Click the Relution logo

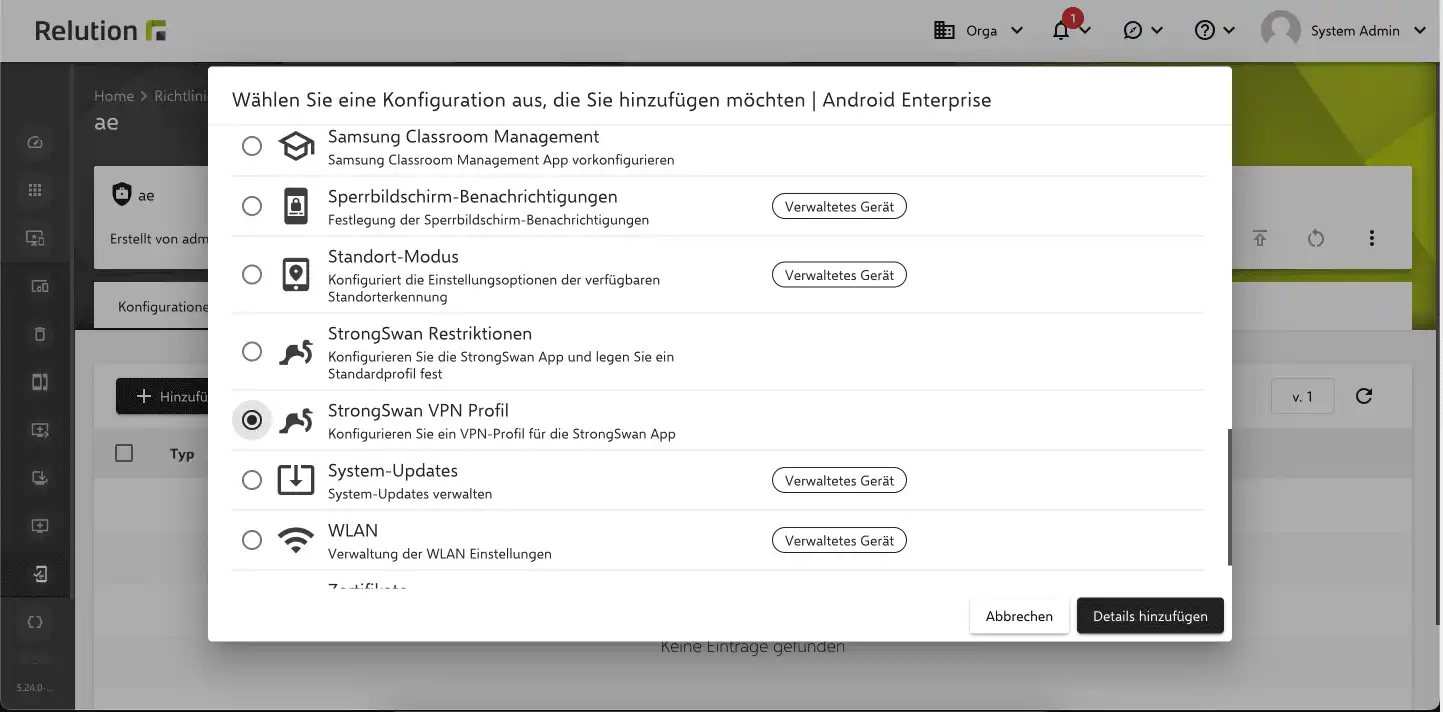(100, 31)
